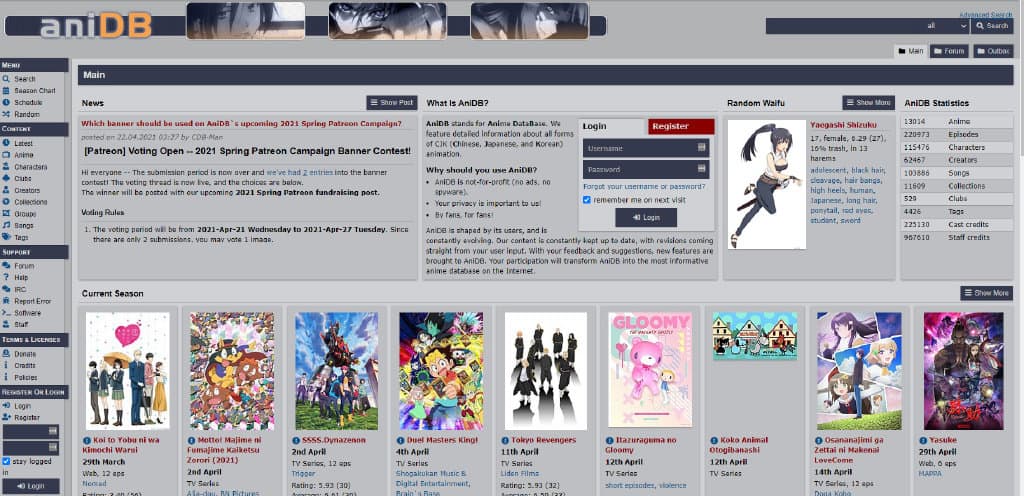
Task: Open the Random sidebar link
Action: (x=27, y=114)
